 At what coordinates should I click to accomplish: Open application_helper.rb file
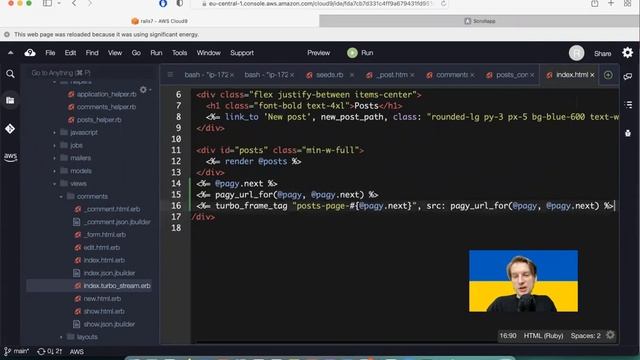(x=107, y=94)
